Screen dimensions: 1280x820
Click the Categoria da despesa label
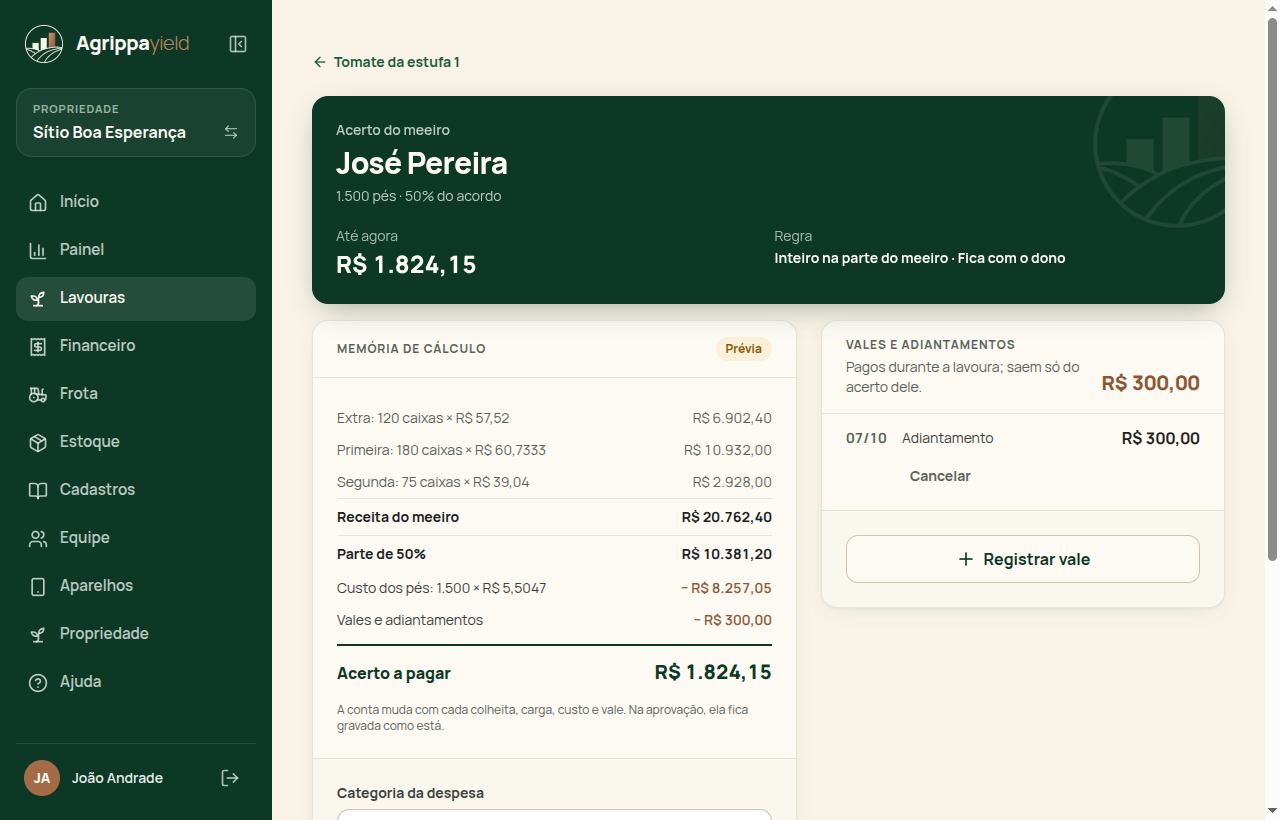410,793
